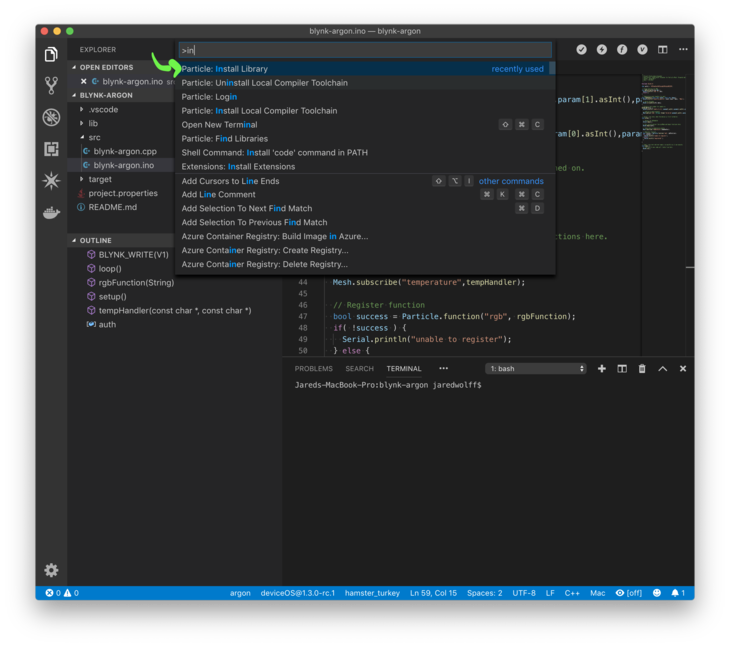Select Particle: Login command

click(x=363, y=97)
